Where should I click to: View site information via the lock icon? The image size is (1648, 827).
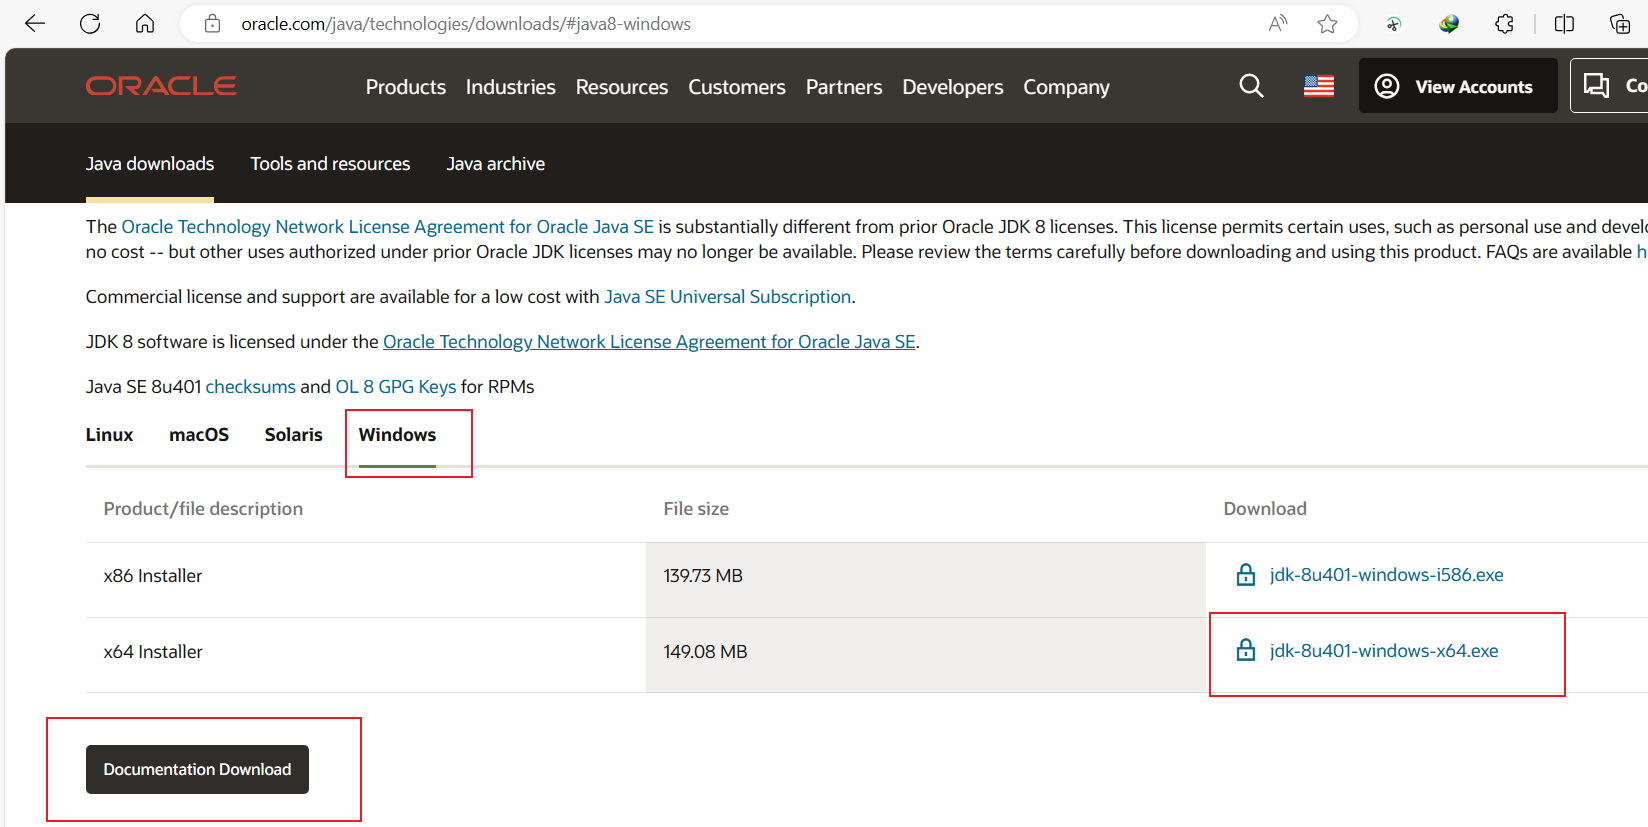(212, 24)
